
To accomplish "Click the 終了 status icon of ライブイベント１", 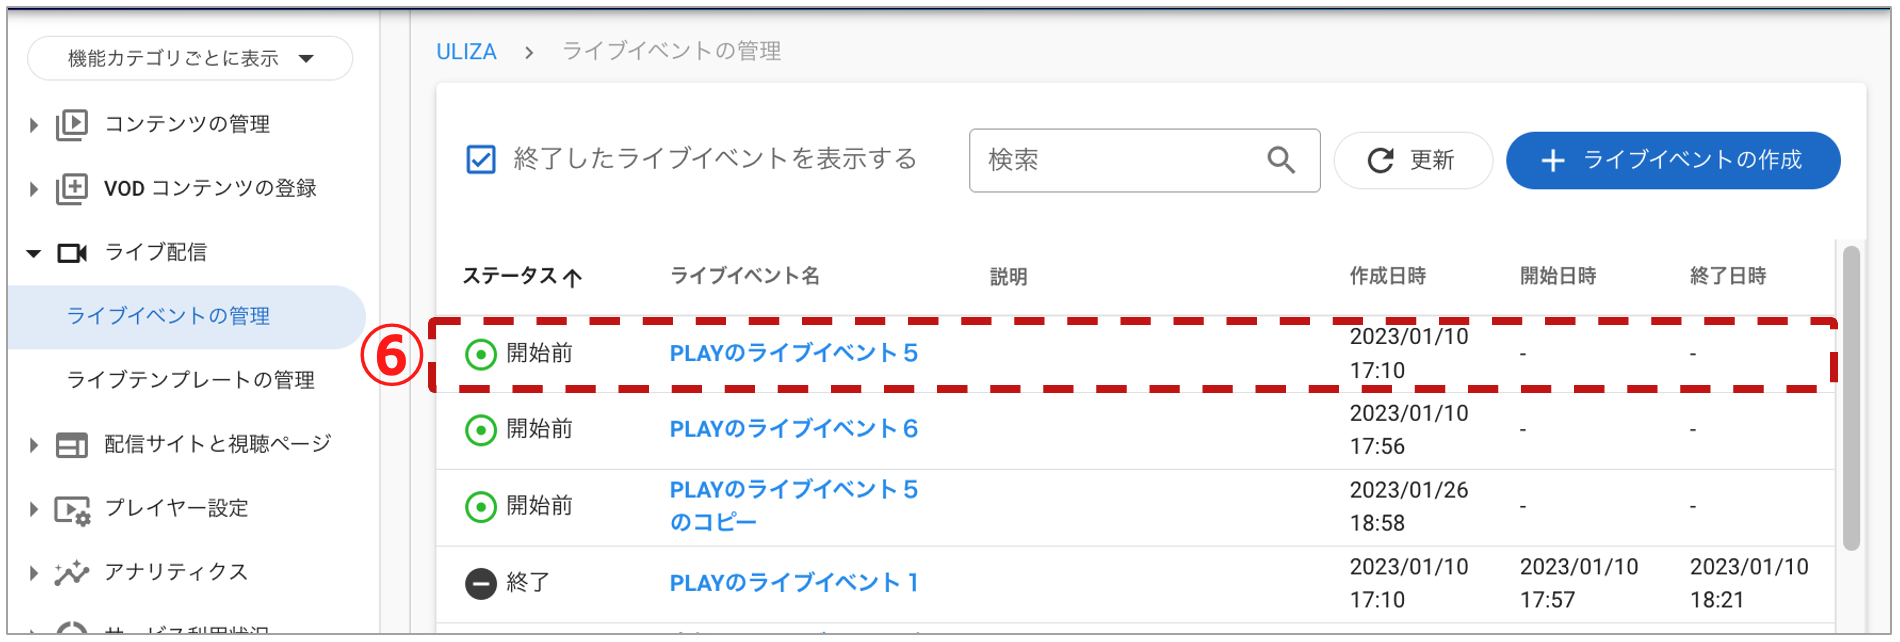I will pos(481,583).
